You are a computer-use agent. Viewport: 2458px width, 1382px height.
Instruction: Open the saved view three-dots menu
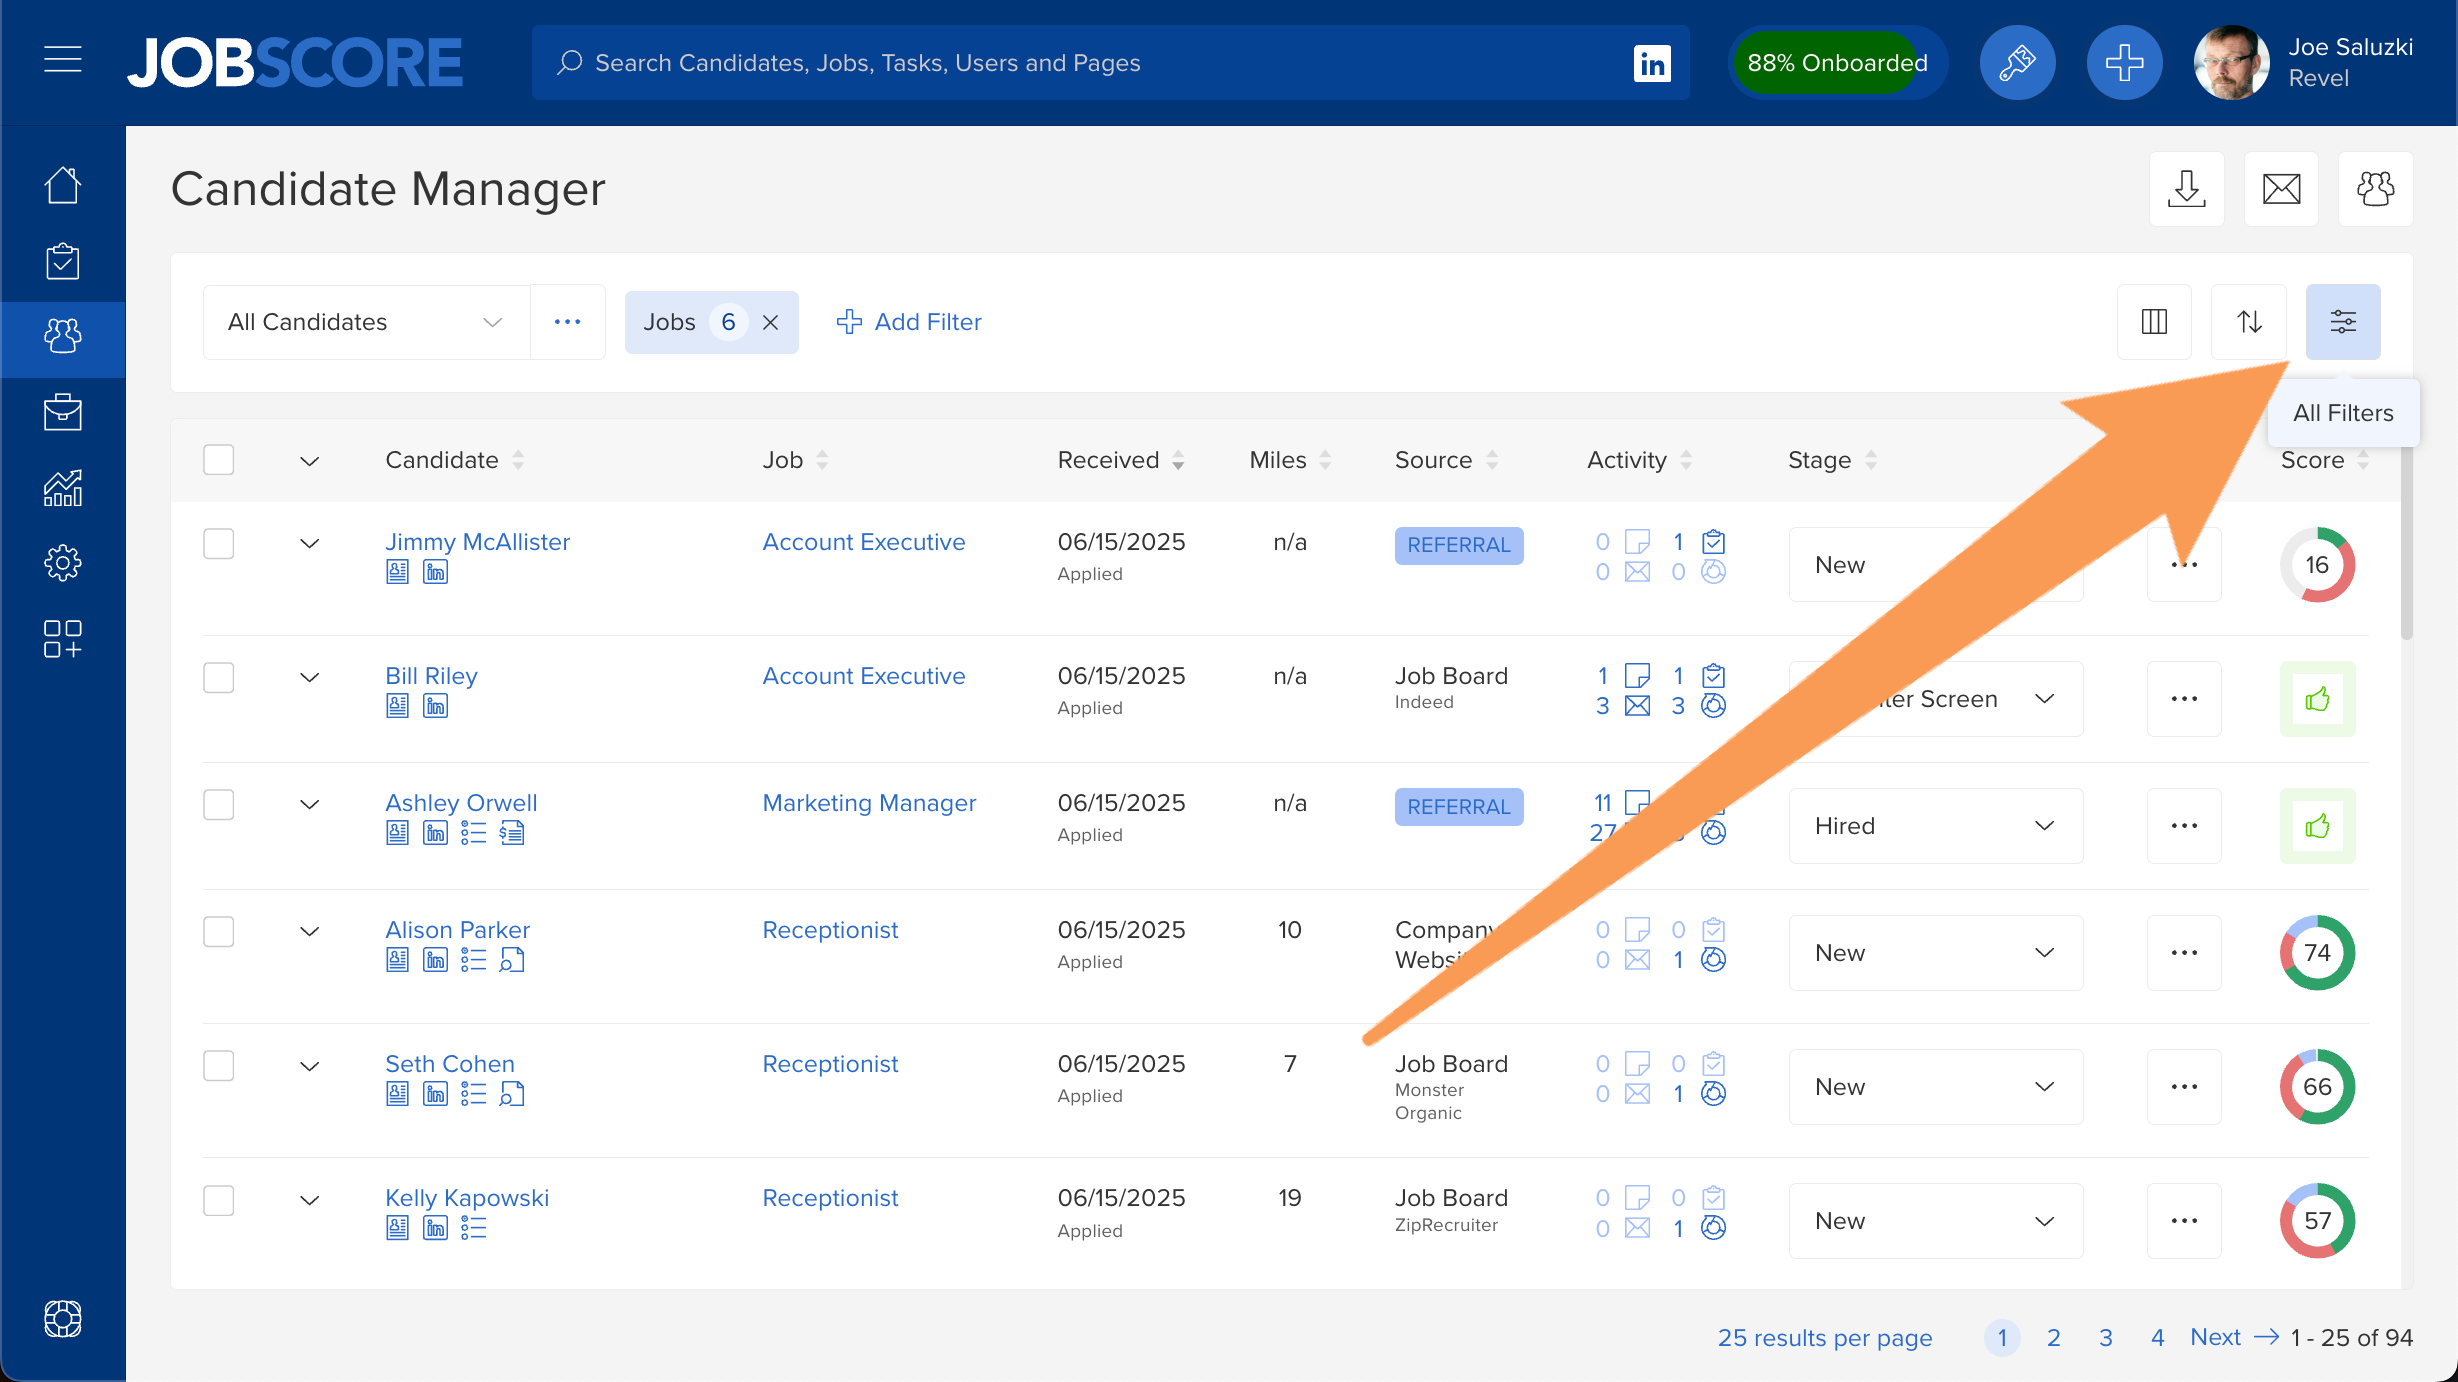[567, 322]
